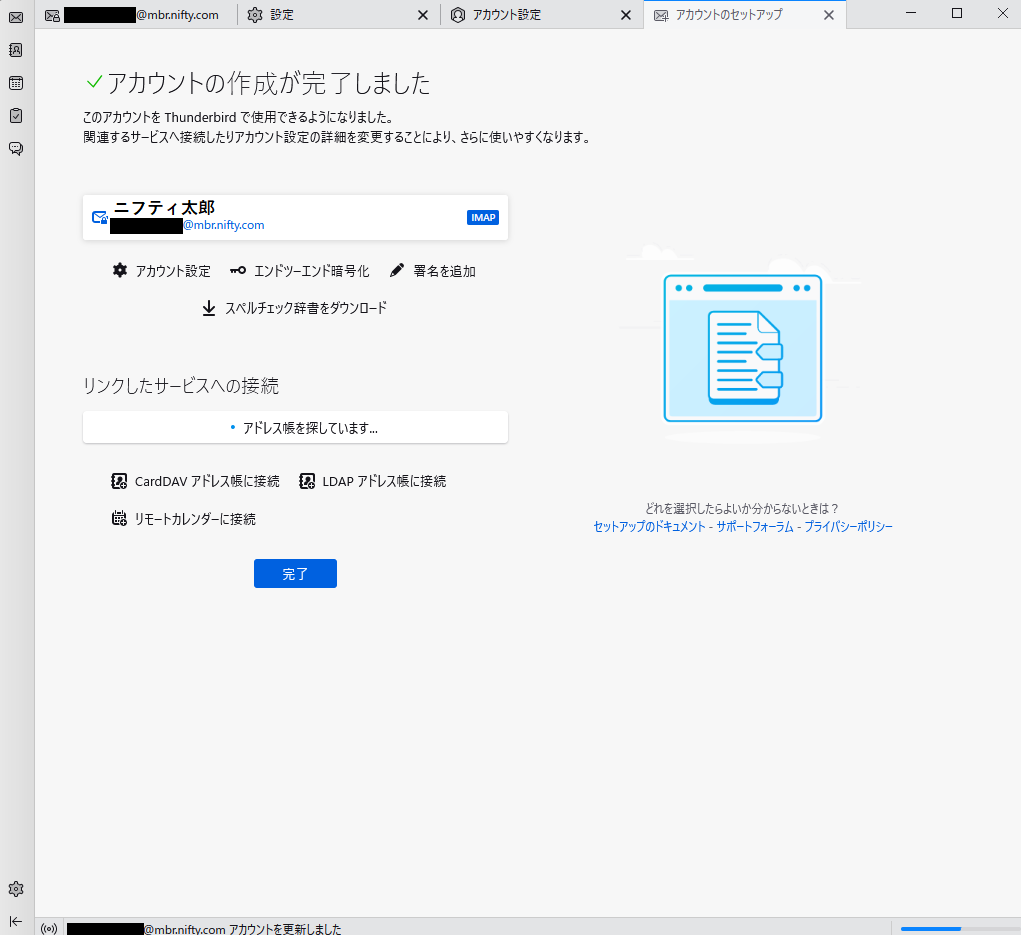Open settings gear in bottom sidebar
Viewport: 1021px width, 935px height.
(x=16, y=889)
